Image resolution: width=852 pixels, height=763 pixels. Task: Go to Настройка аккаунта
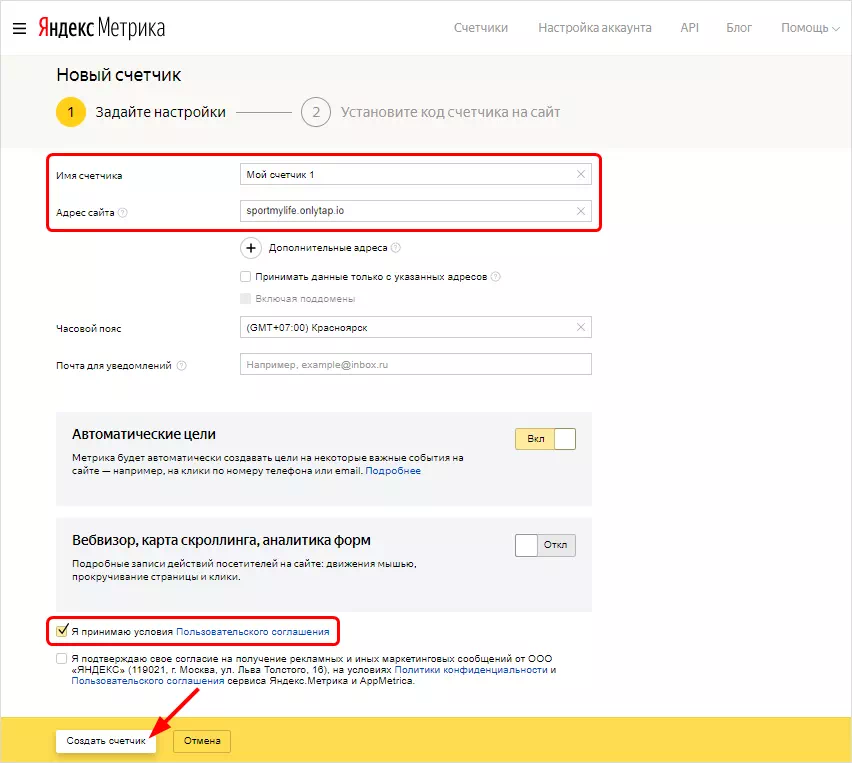point(594,28)
